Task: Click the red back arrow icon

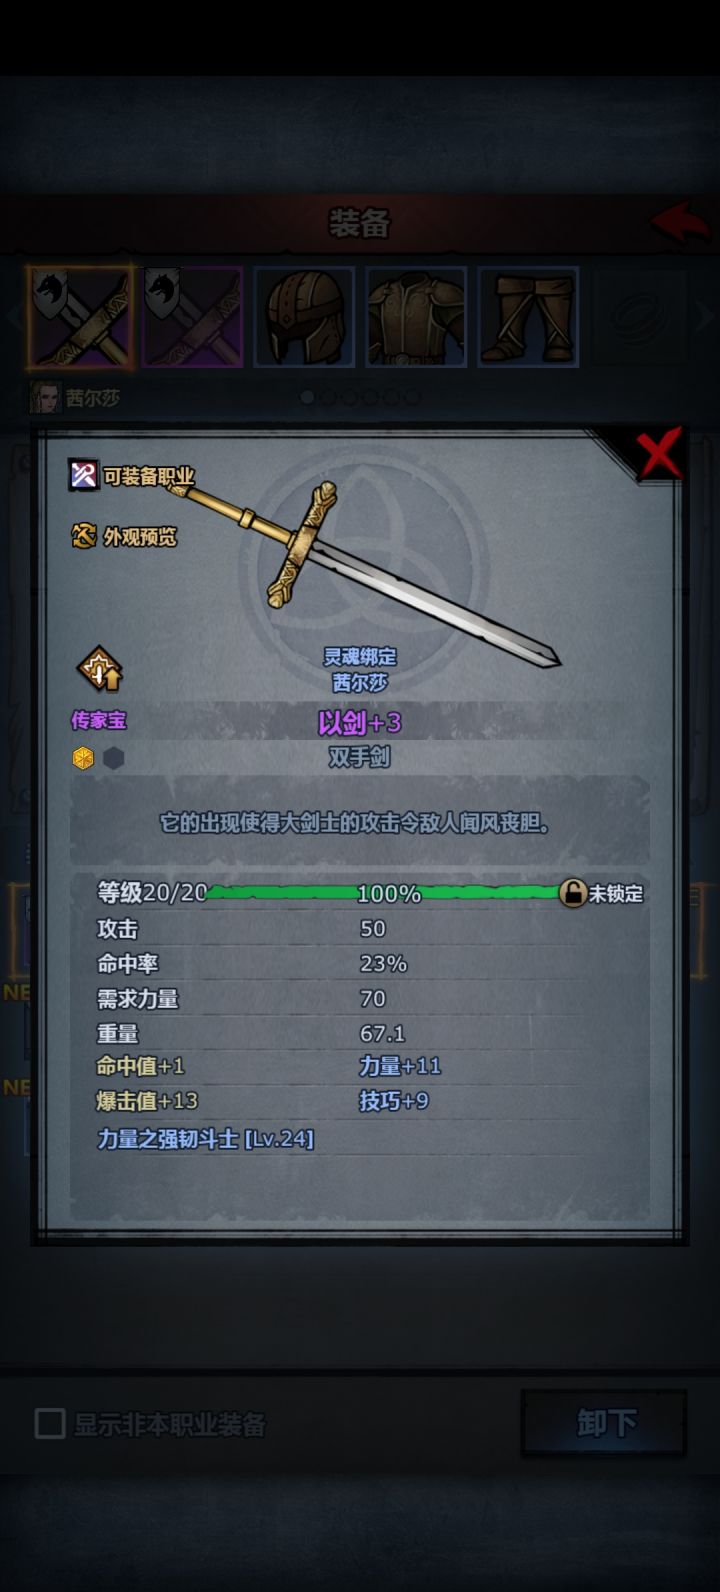Action: pyautogui.click(x=680, y=222)
